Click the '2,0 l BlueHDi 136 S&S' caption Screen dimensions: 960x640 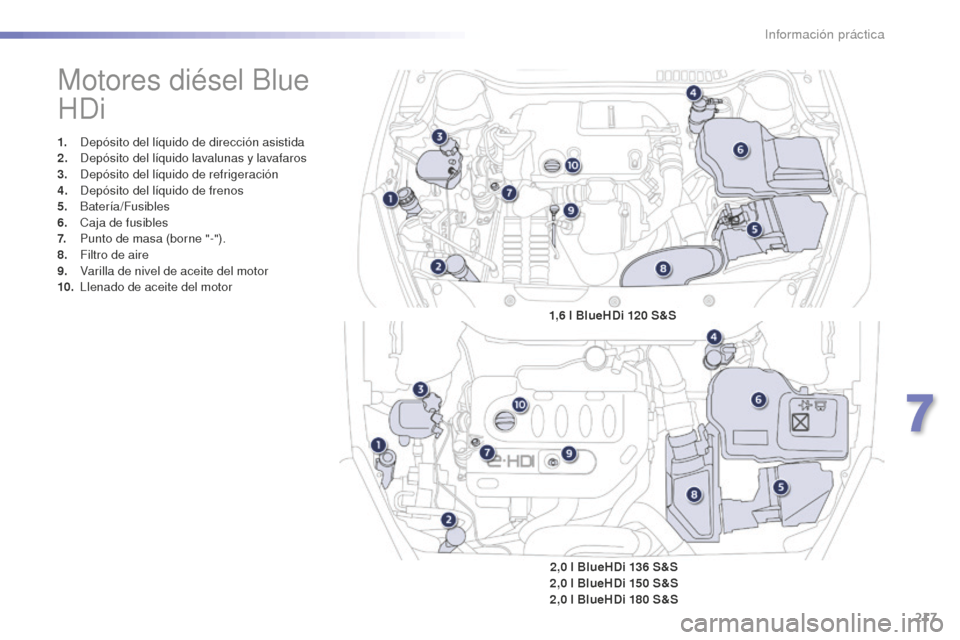point(613,567)
